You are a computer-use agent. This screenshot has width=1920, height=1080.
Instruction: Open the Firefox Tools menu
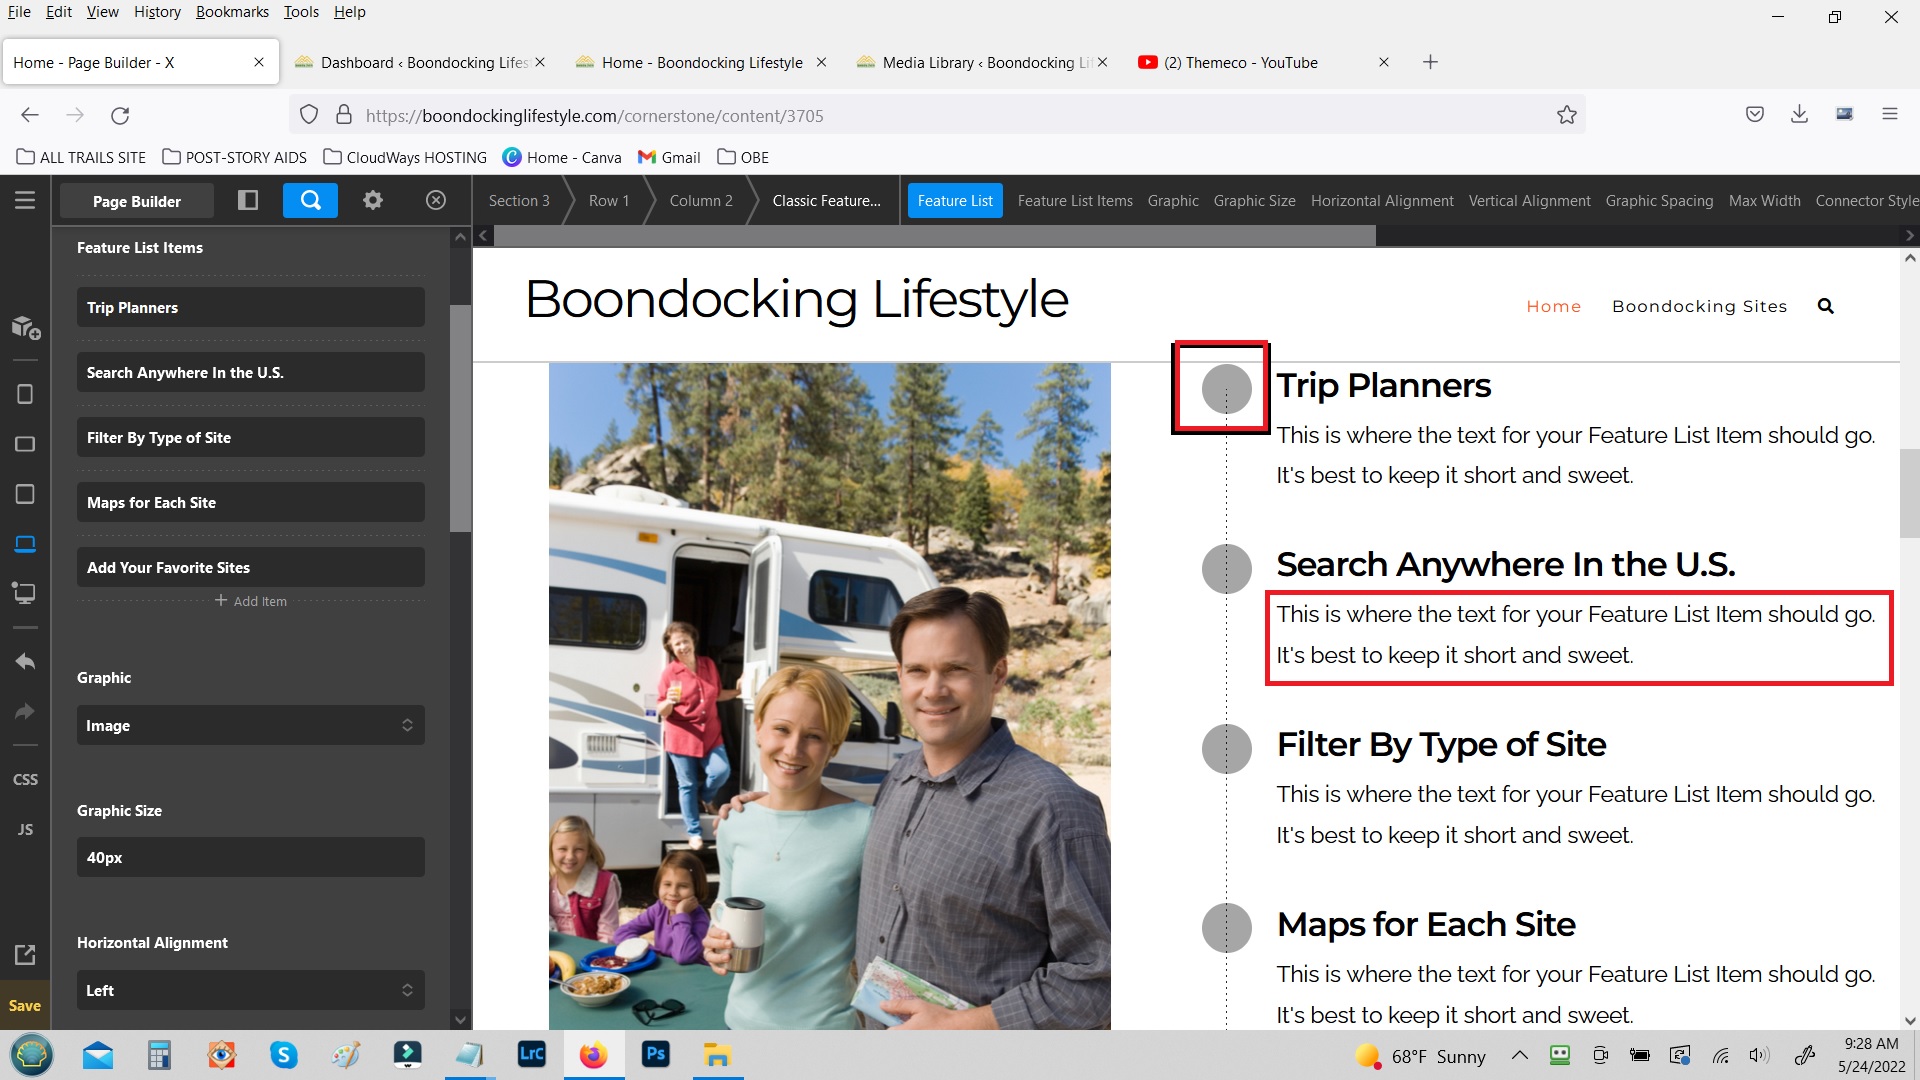click(x=301, y=12)
